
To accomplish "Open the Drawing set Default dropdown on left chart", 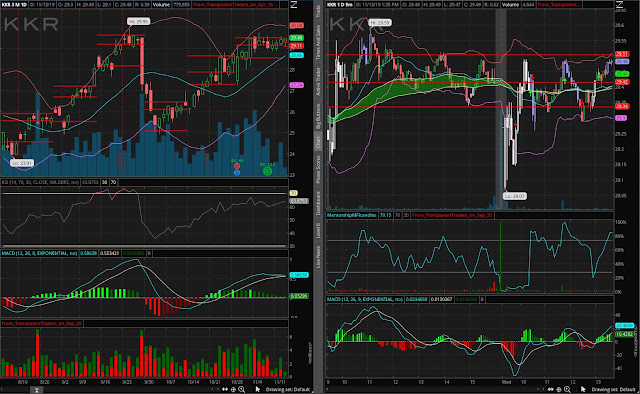I will [x=288, y=390].
